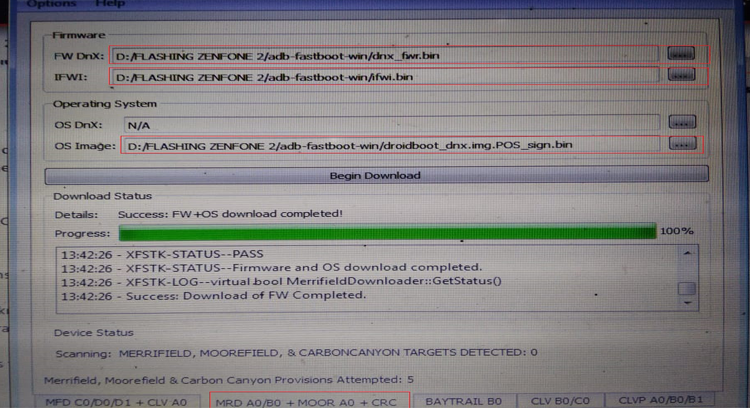The width and height of the screenshot is (750, 408).
Task: Click the OS DnX N/A field
Action: click(x=392, y=125)
